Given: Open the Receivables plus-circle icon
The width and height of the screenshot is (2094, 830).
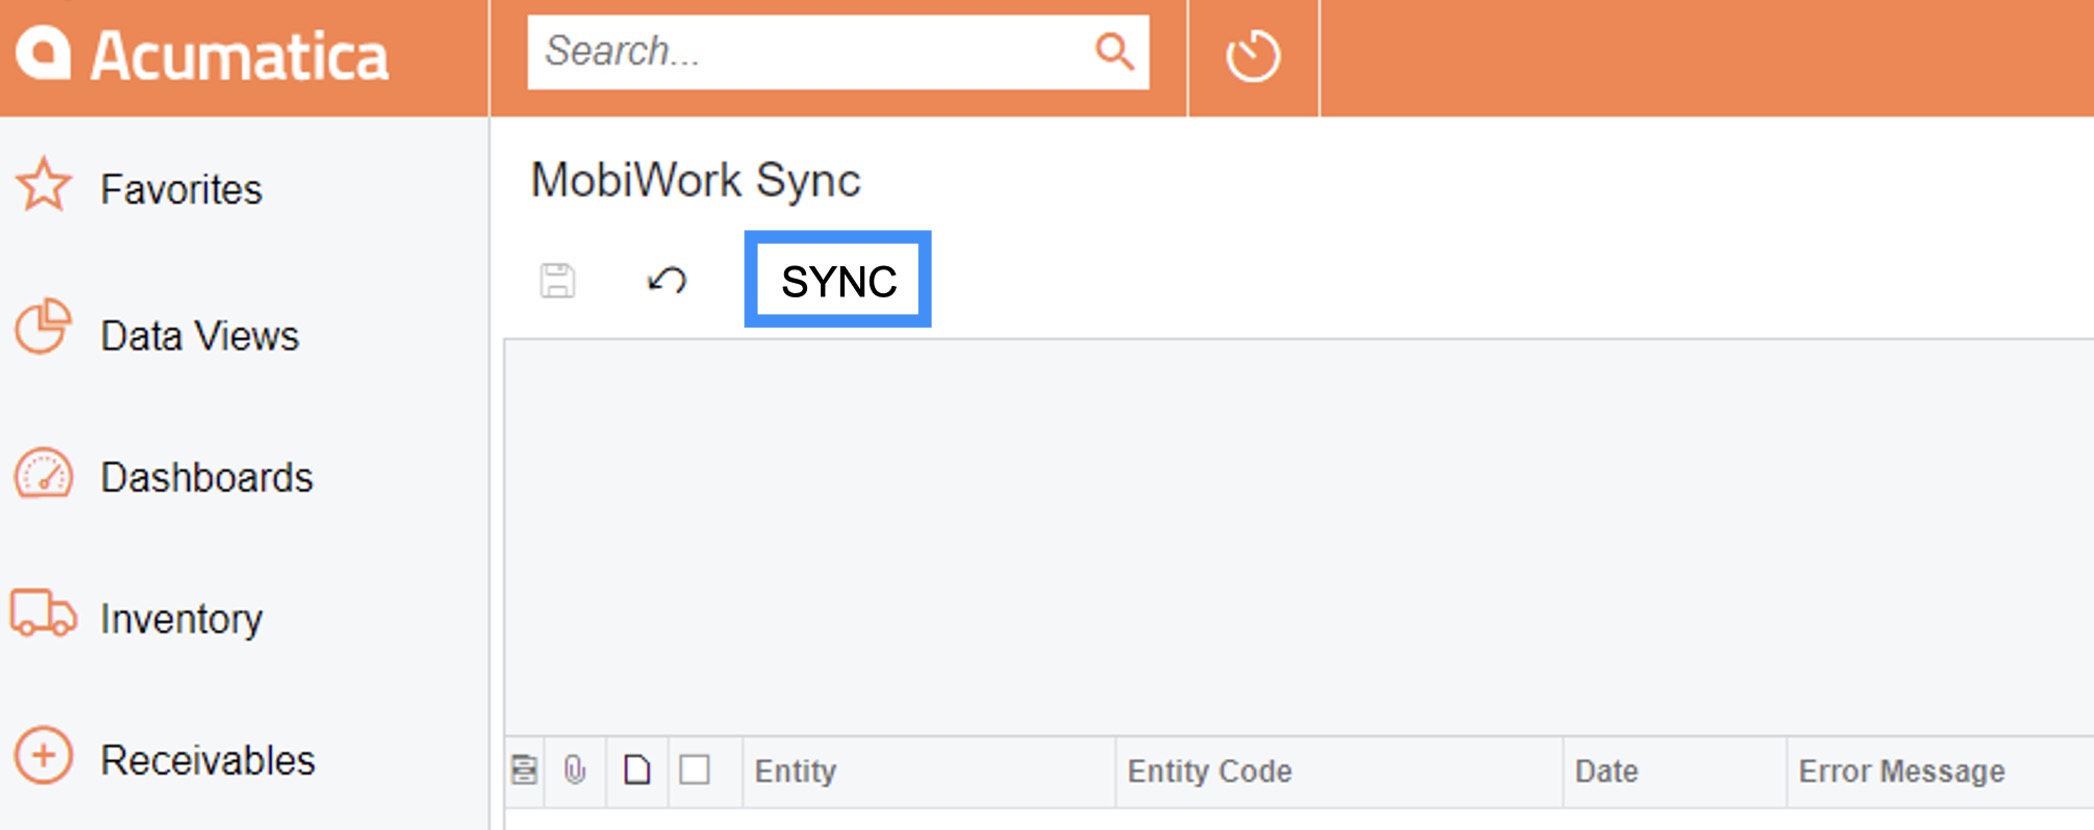Looking at the screenshot, I should (x=43, y=757).
